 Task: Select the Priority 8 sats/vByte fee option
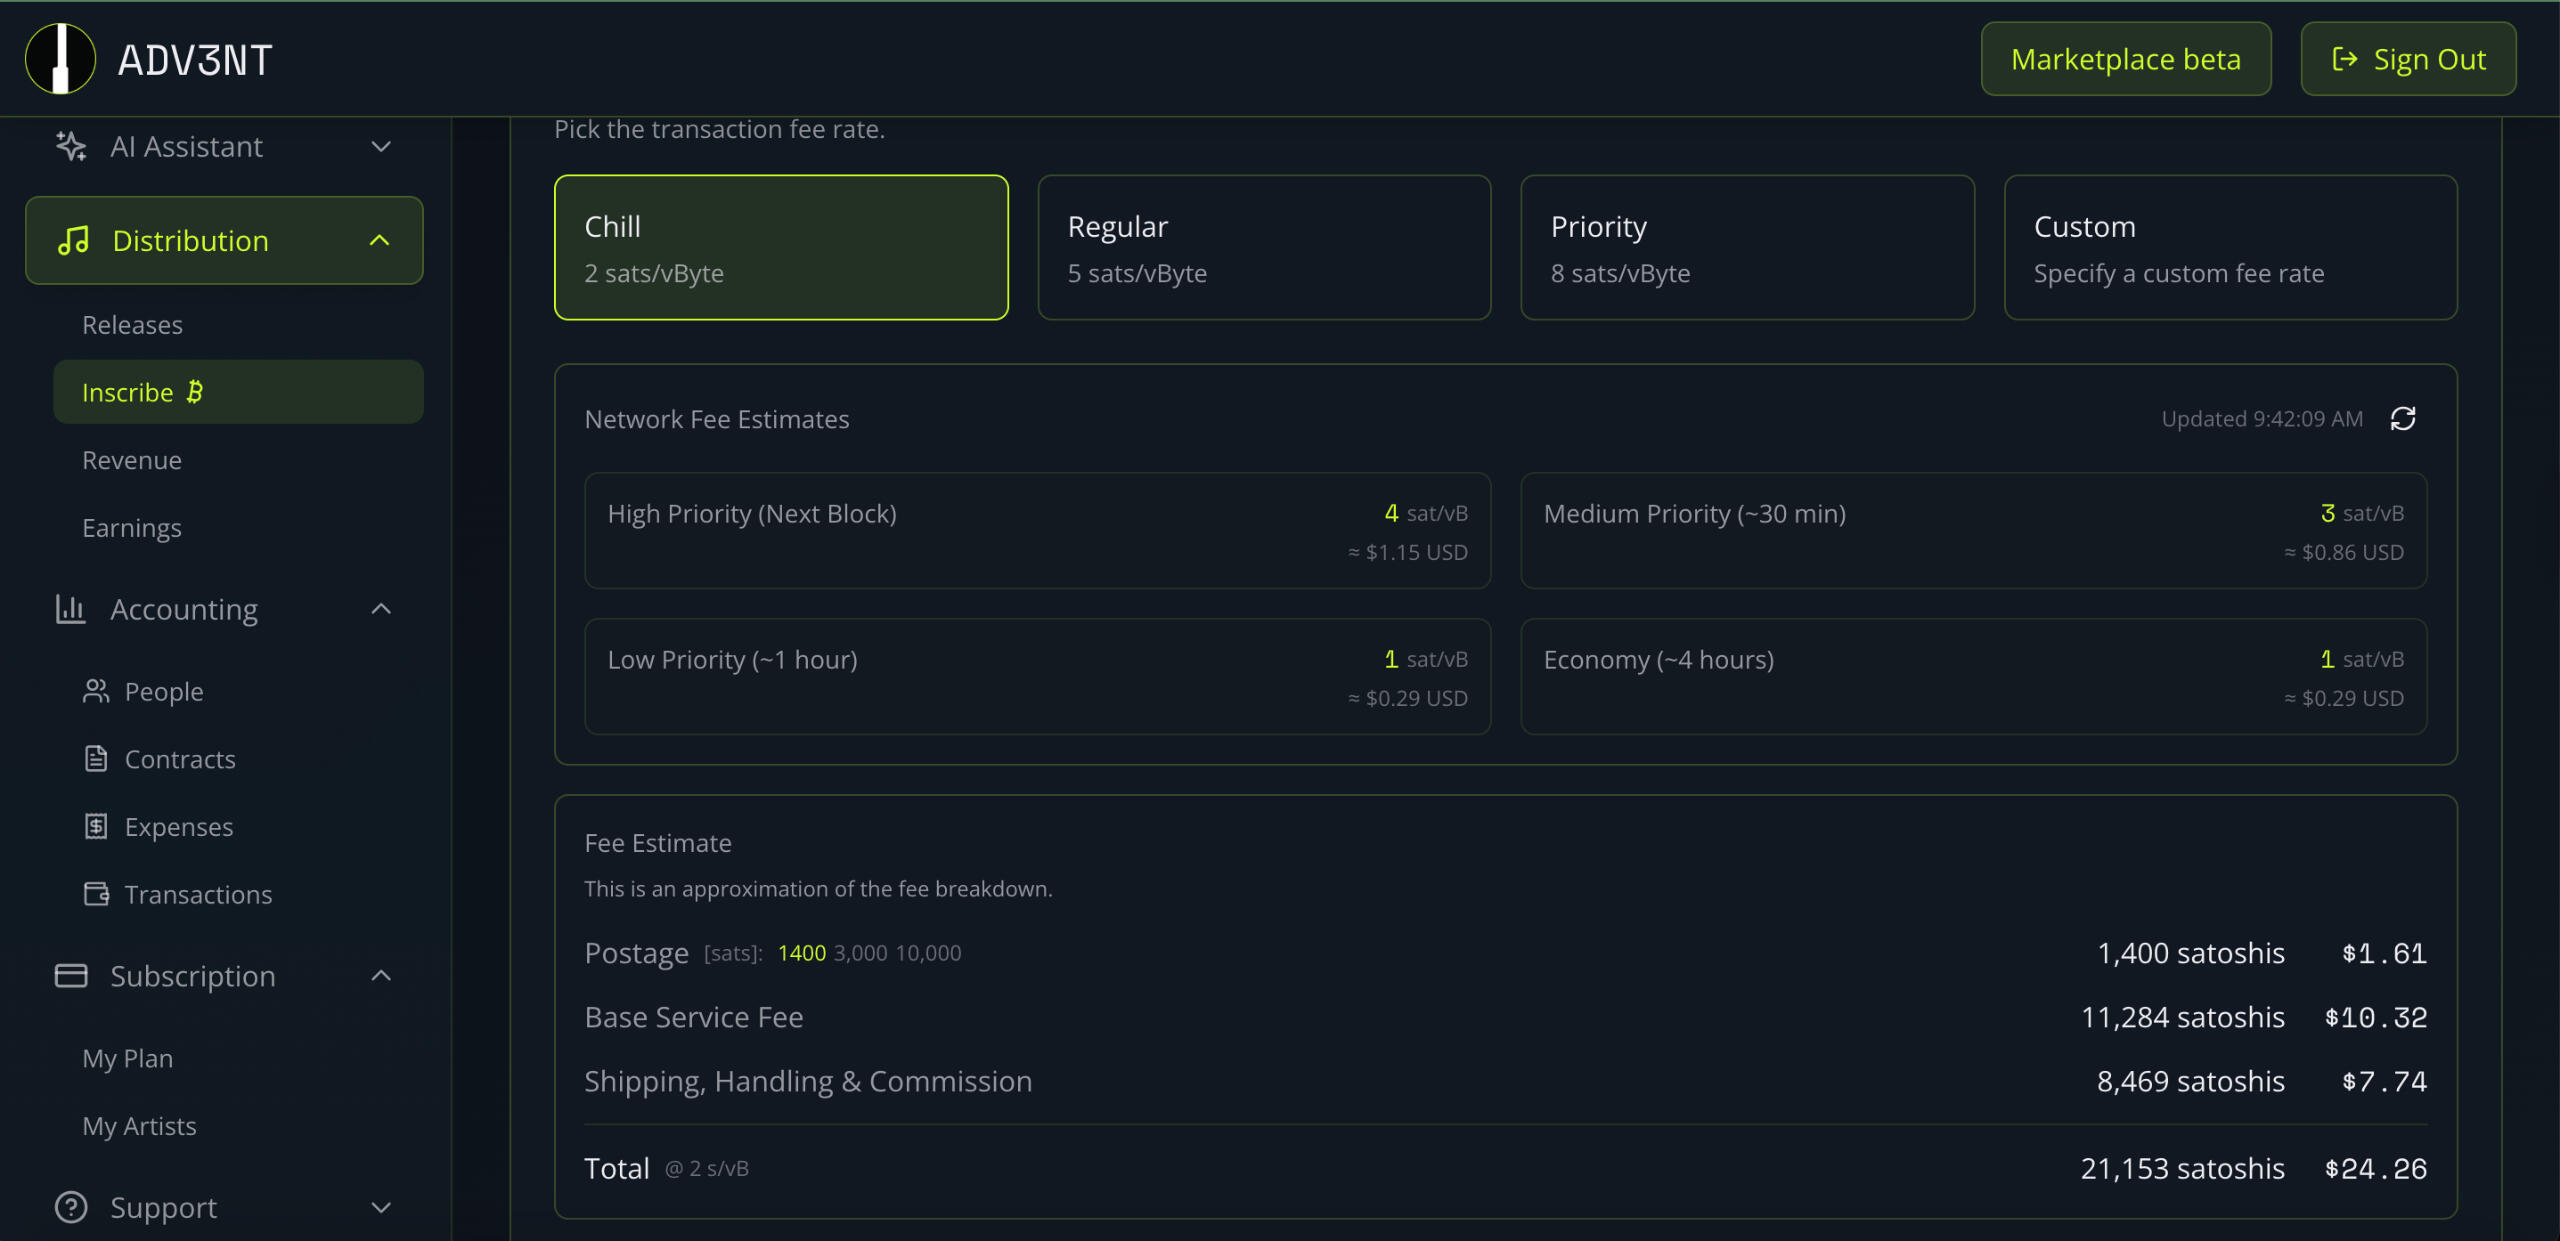coord(1747,248)
